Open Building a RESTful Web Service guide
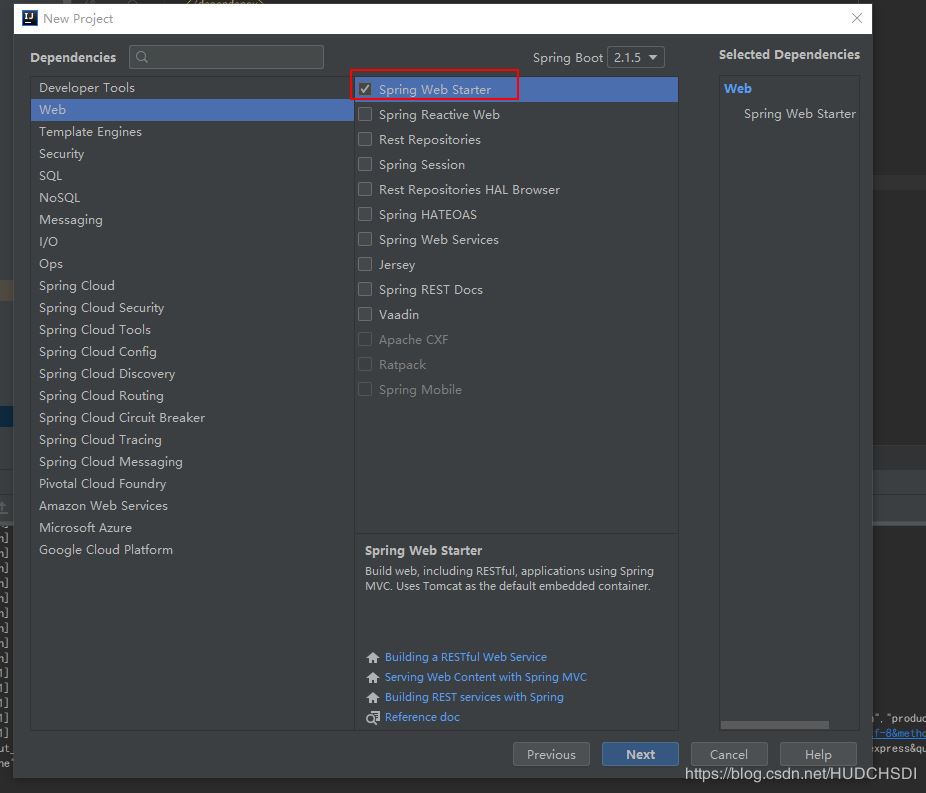This screenshot has height=793, width=926. (465, 657)
